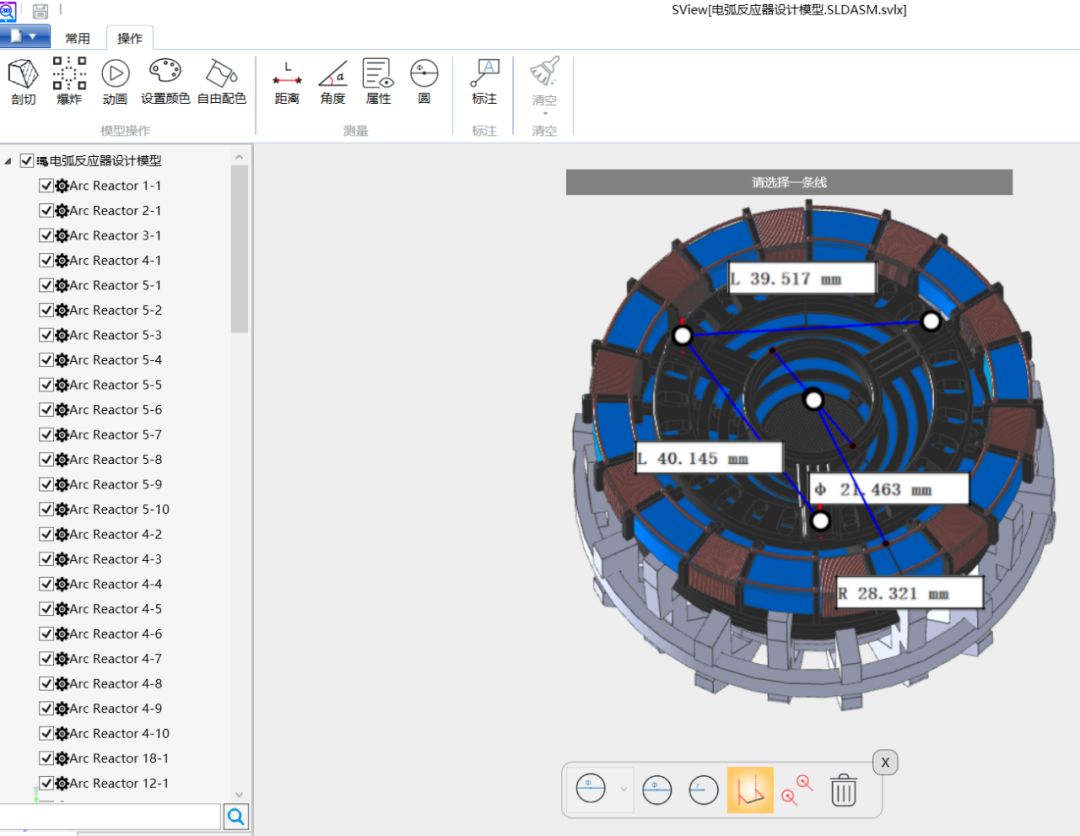Screen dimensions: 1080x836
Task: Click the gear icon of Arc Reactor 18-1
Action: click(x=62, y=758)
